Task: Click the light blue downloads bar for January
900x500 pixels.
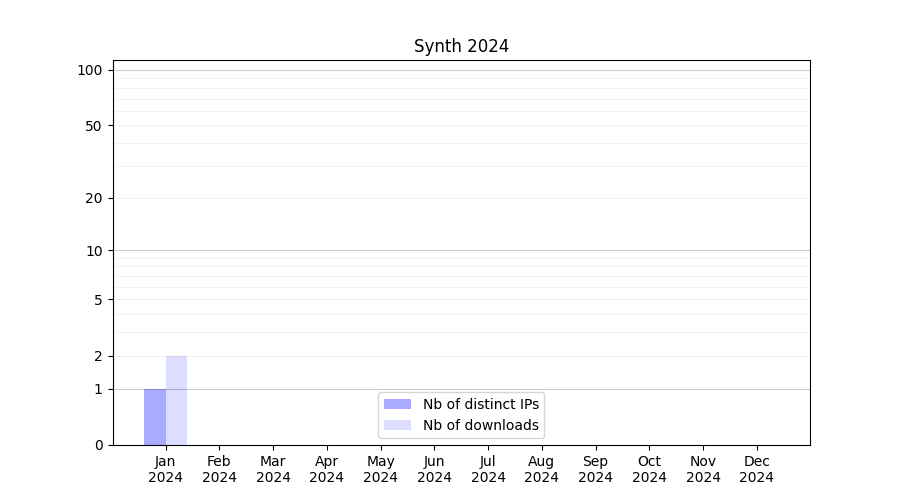Action: click(176, 400)
